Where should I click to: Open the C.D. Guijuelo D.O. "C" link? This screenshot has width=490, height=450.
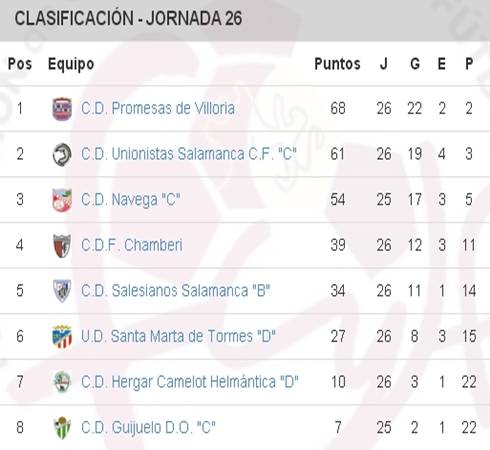pyautogui.click(x=148, y=428)
